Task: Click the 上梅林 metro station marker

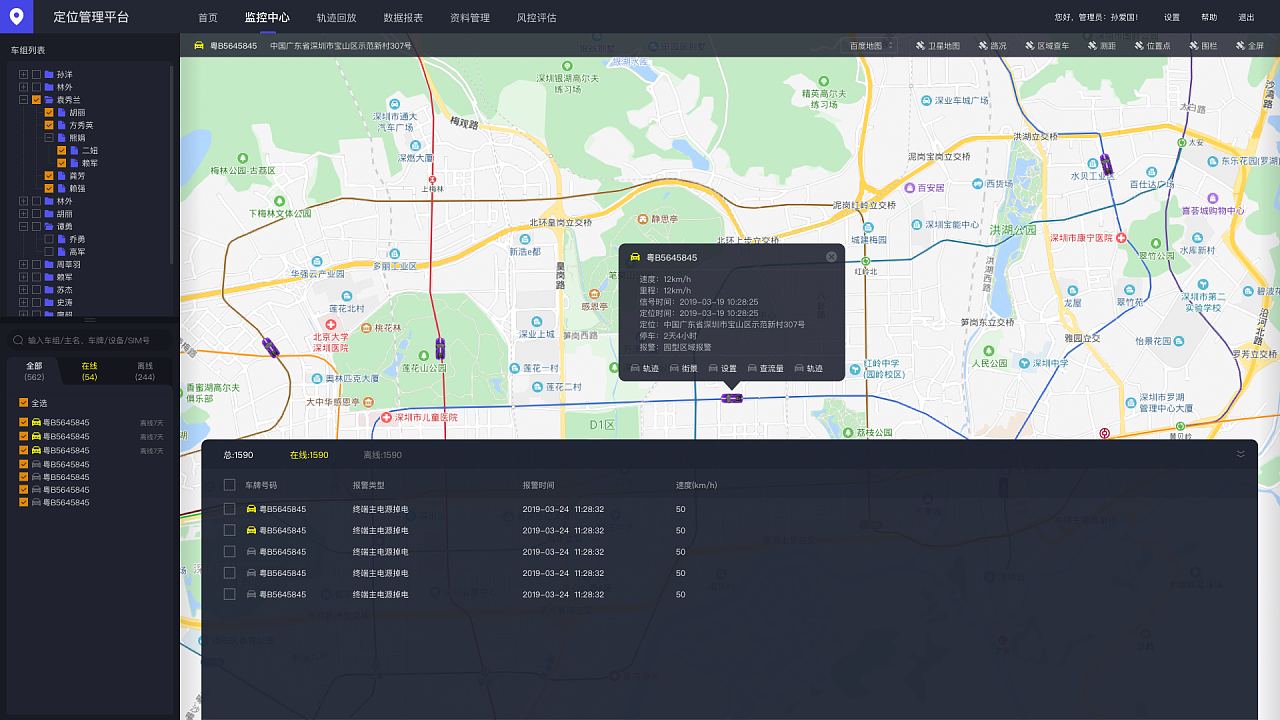Action: click(x=432, y=181)
